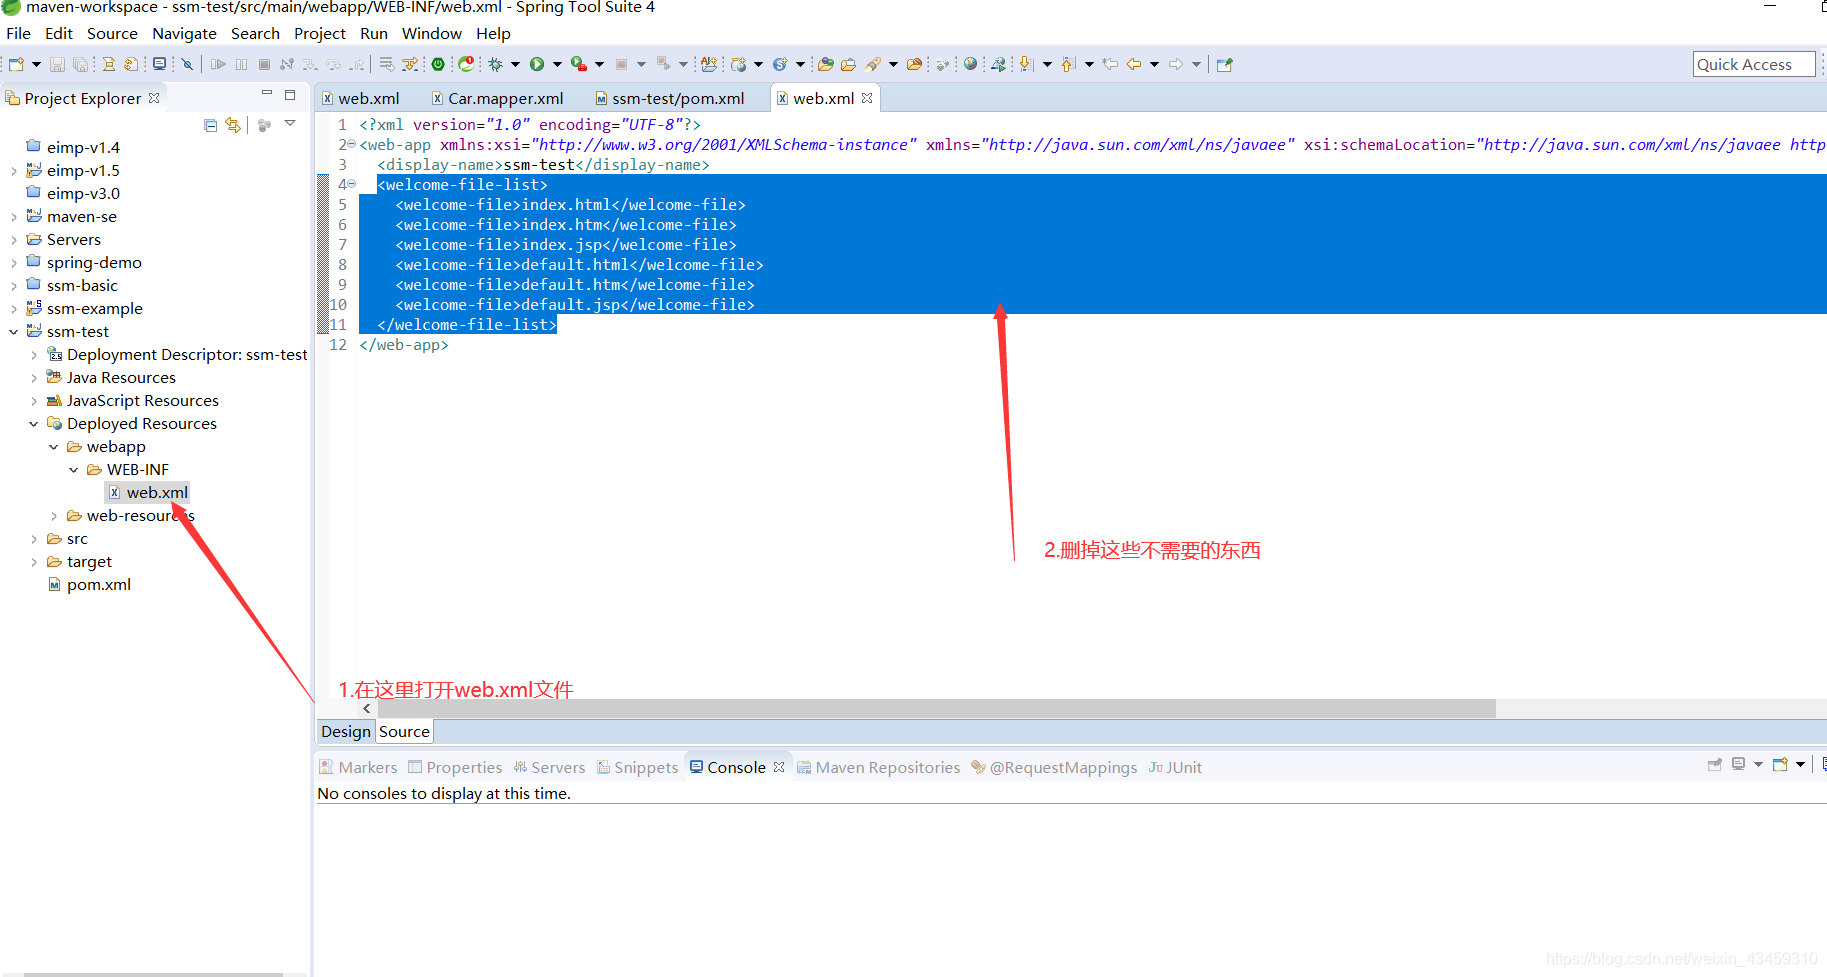Open the Maven Repositories view tab

point(878,767)
